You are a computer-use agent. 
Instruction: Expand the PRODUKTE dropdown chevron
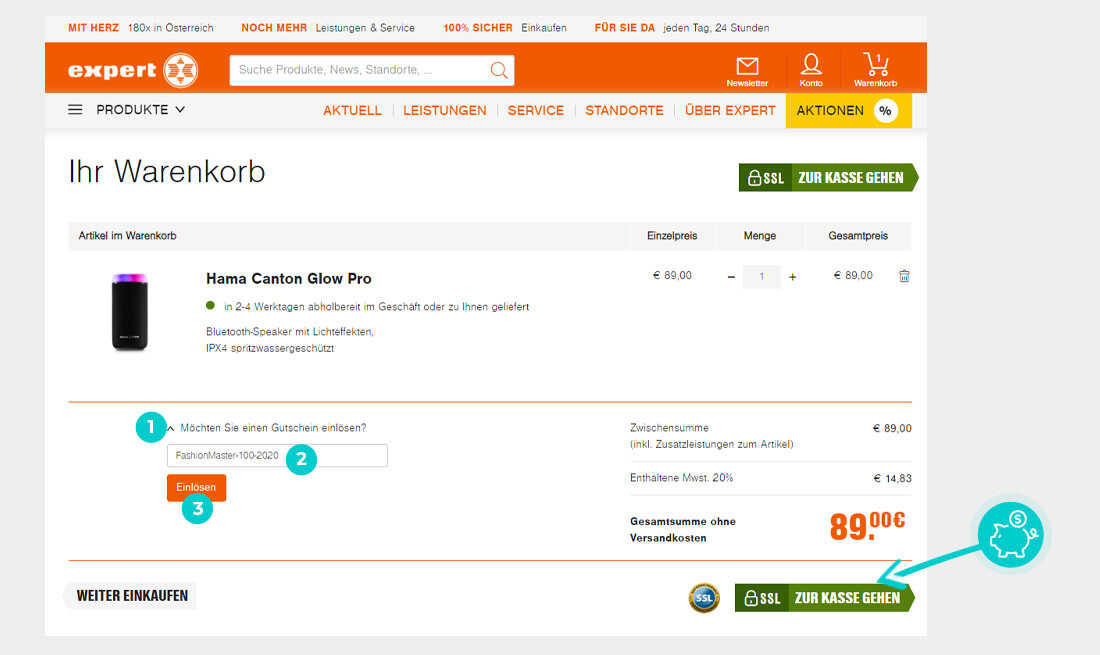180,110
